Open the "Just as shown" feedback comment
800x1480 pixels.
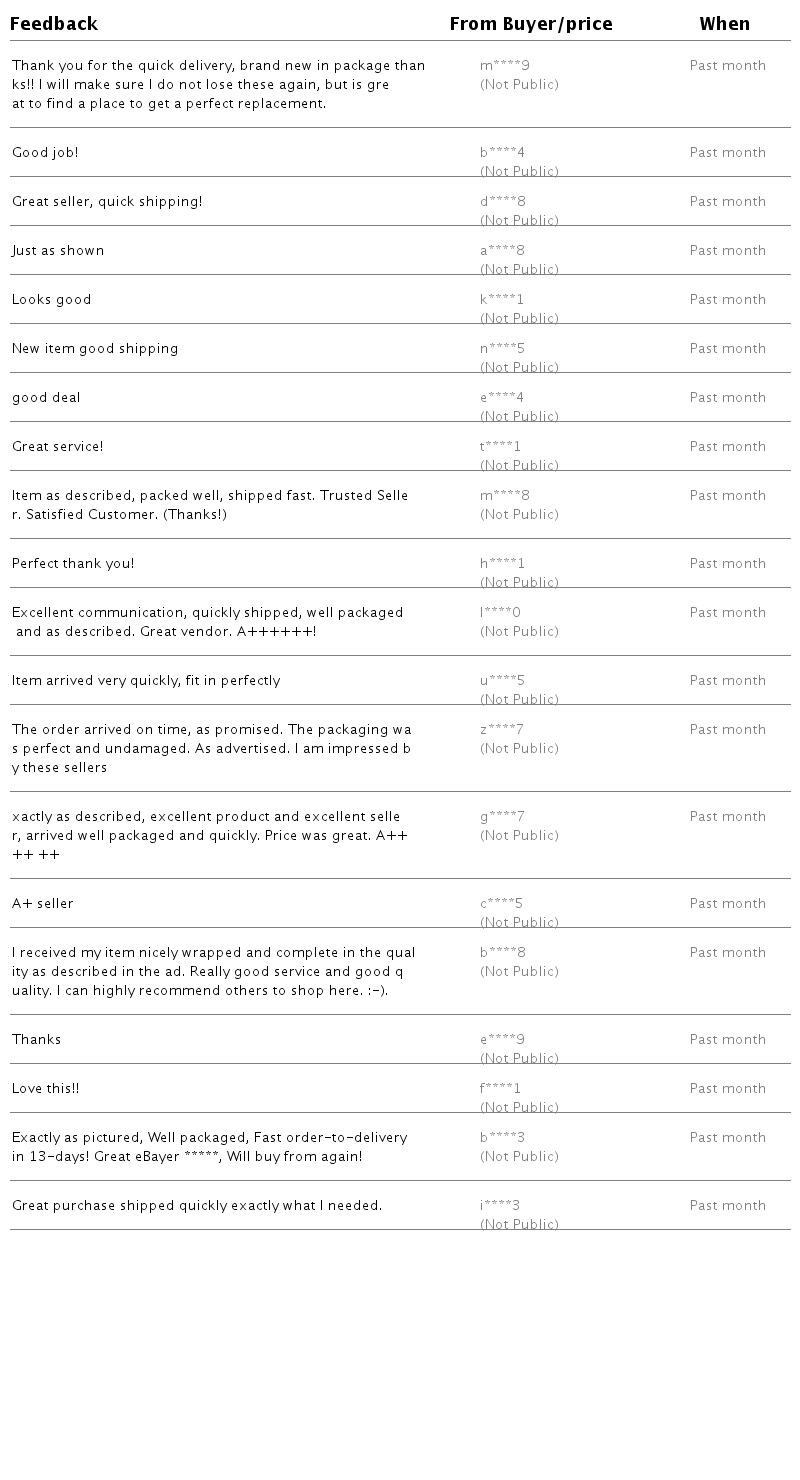point(58,251)
